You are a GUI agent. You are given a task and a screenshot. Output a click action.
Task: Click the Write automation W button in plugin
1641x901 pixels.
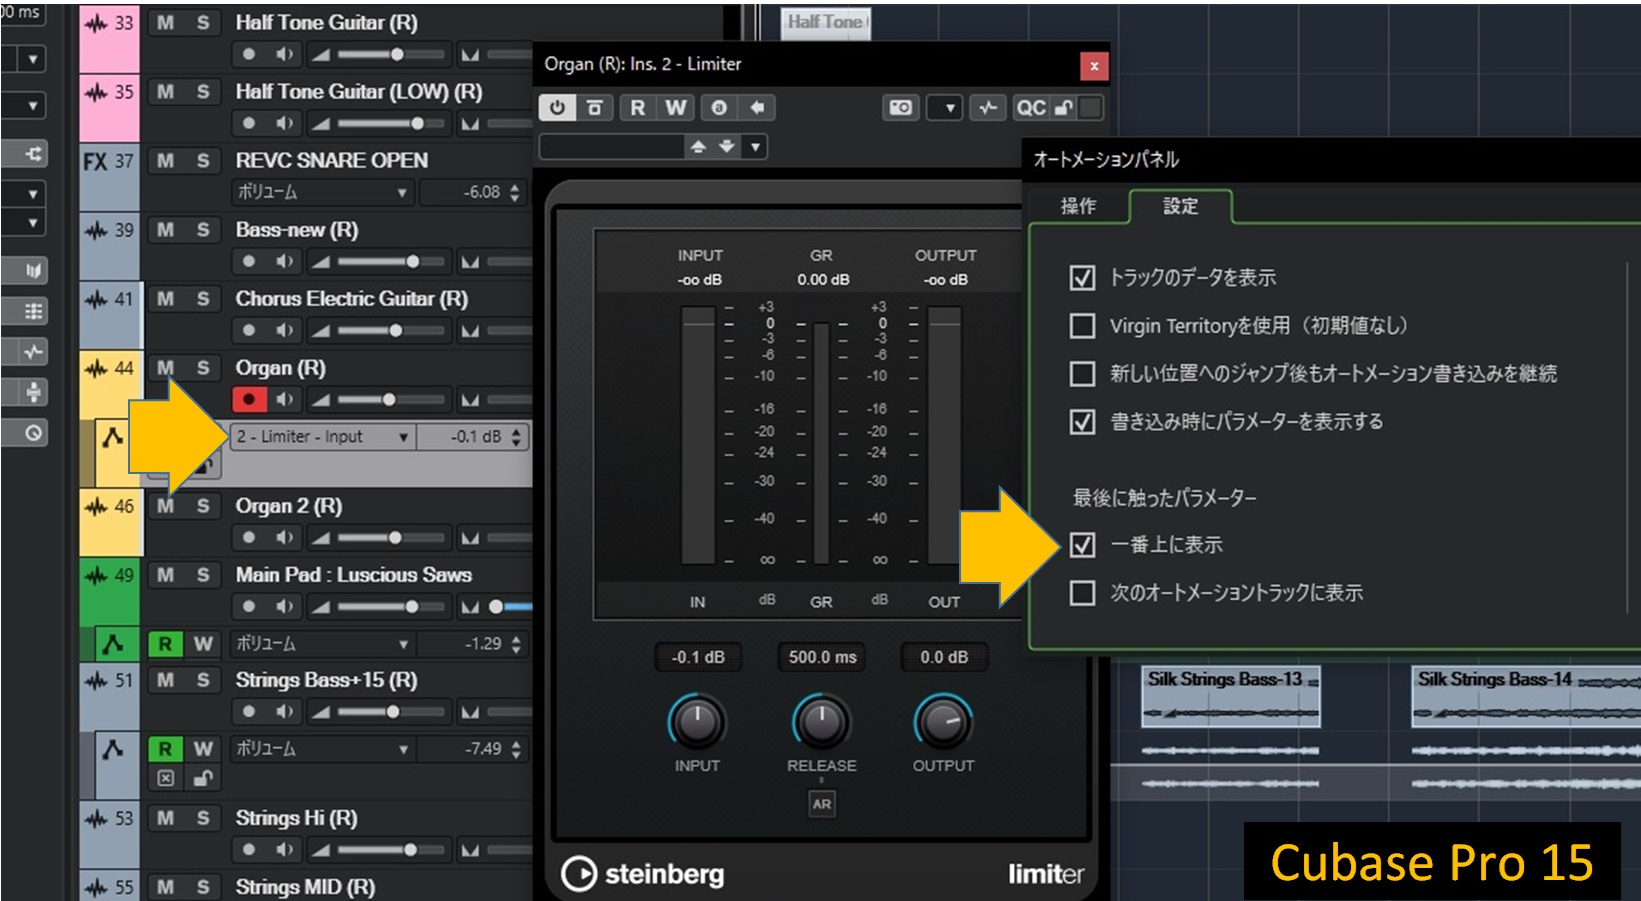tap(676, 108)
